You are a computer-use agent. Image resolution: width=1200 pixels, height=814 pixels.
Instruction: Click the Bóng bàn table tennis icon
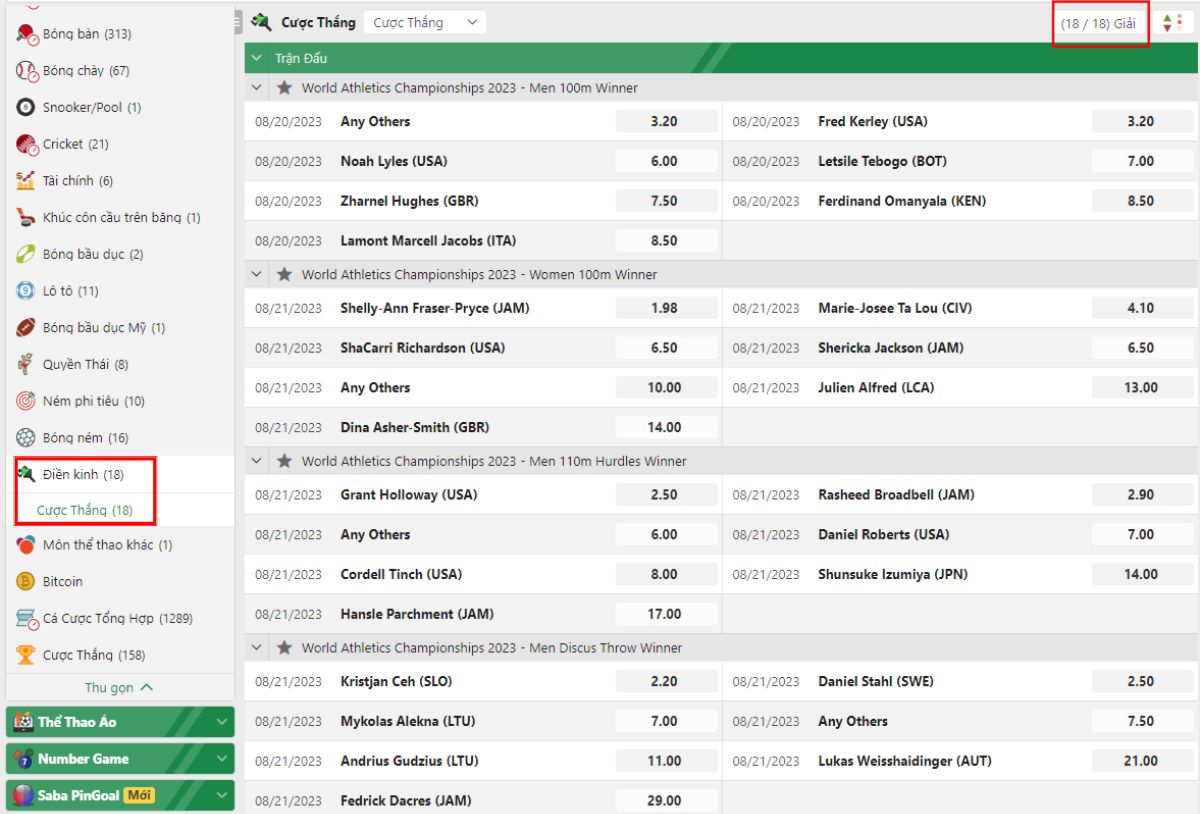click(x=26, y=34)
